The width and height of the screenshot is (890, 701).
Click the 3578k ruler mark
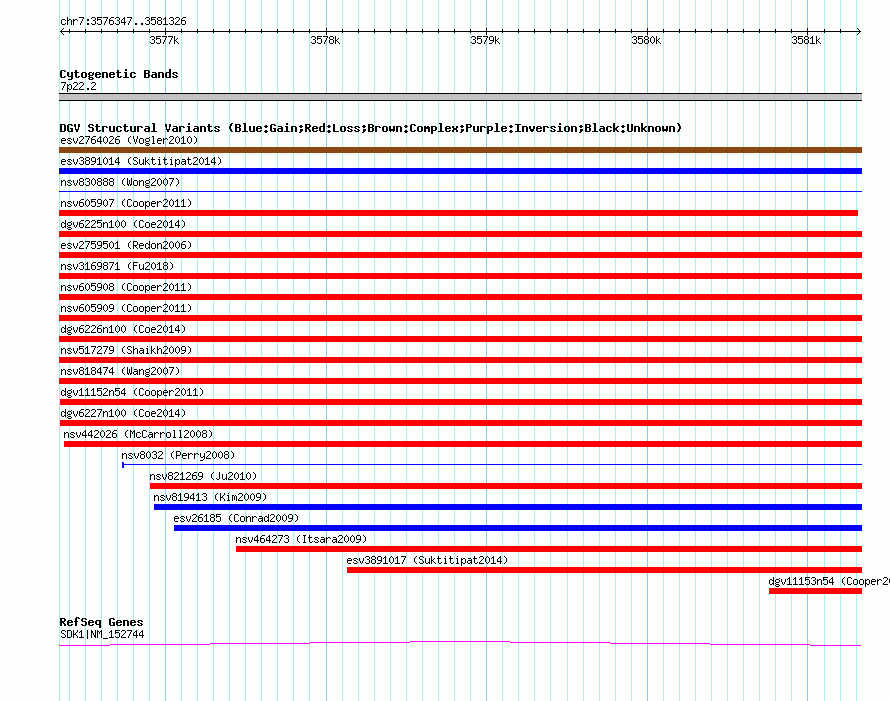325,40
